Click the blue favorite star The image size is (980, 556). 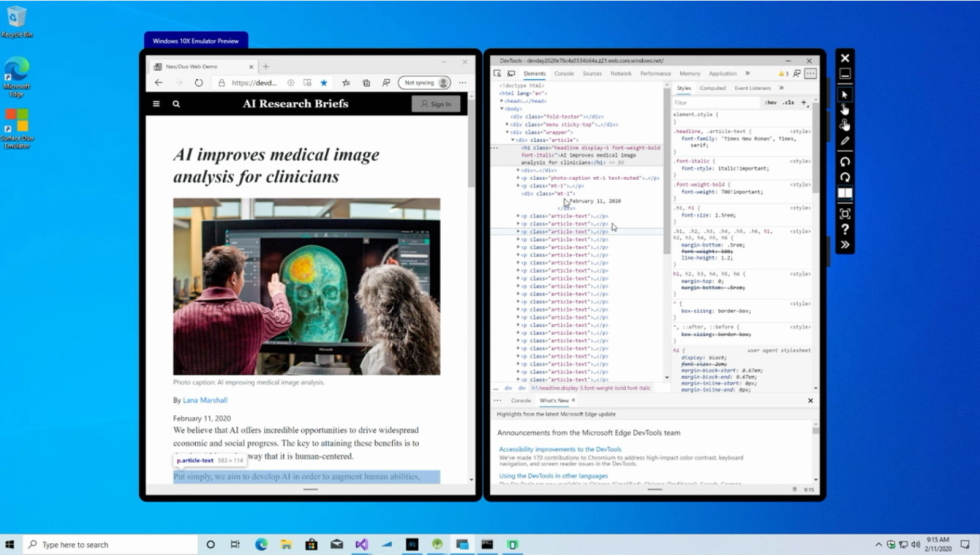pos(324,82)
